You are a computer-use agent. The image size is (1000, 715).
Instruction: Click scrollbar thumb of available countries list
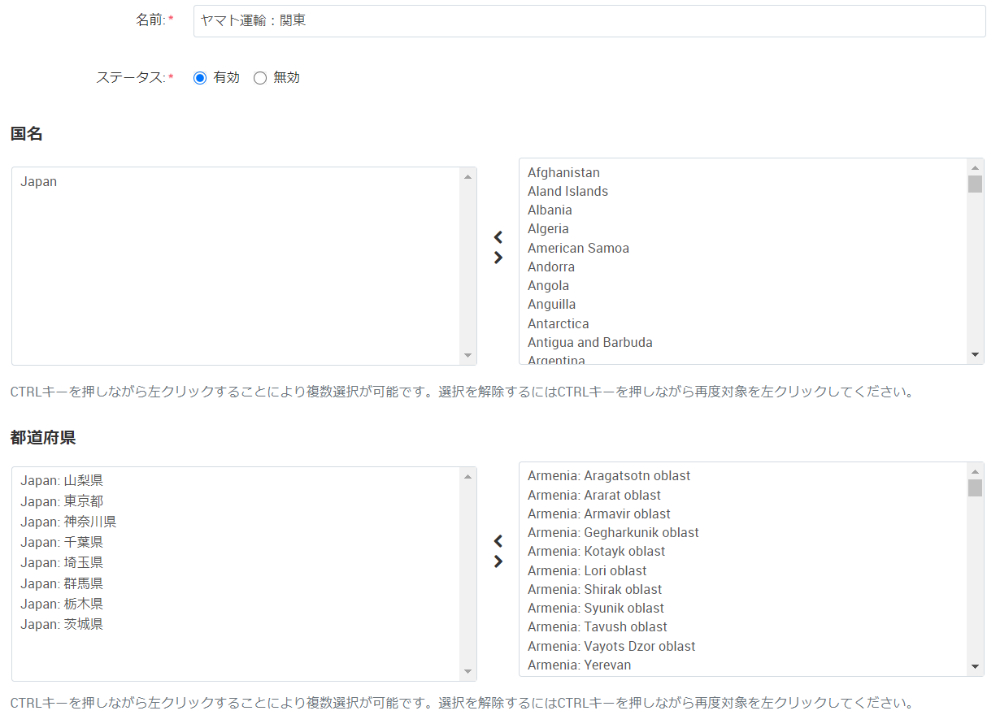pos(975,184)
